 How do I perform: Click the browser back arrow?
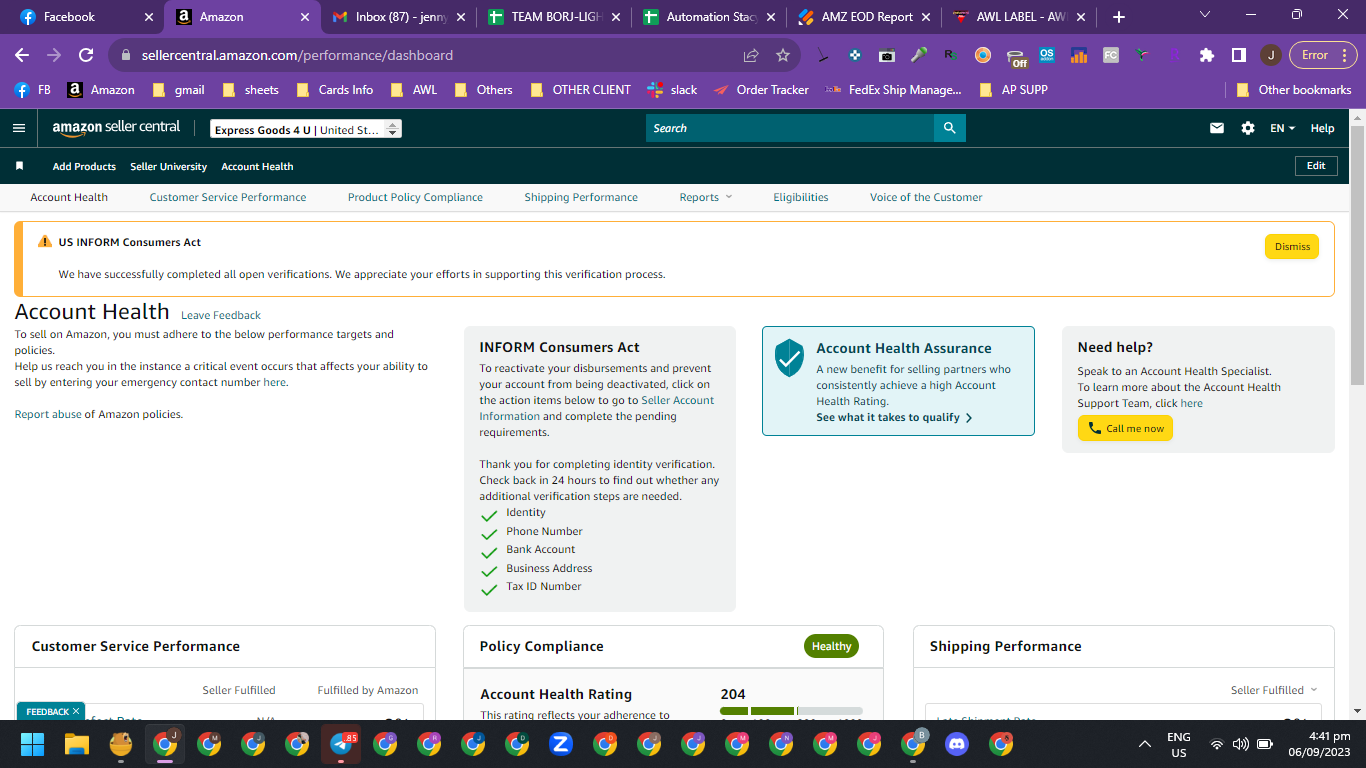click(22, 55)
